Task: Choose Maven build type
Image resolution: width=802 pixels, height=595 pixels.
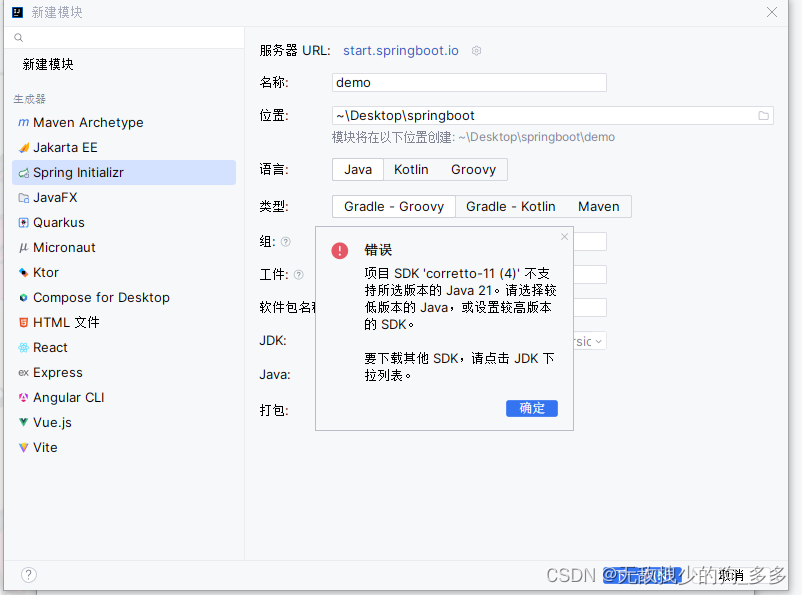Action: [x=598, y=207]
